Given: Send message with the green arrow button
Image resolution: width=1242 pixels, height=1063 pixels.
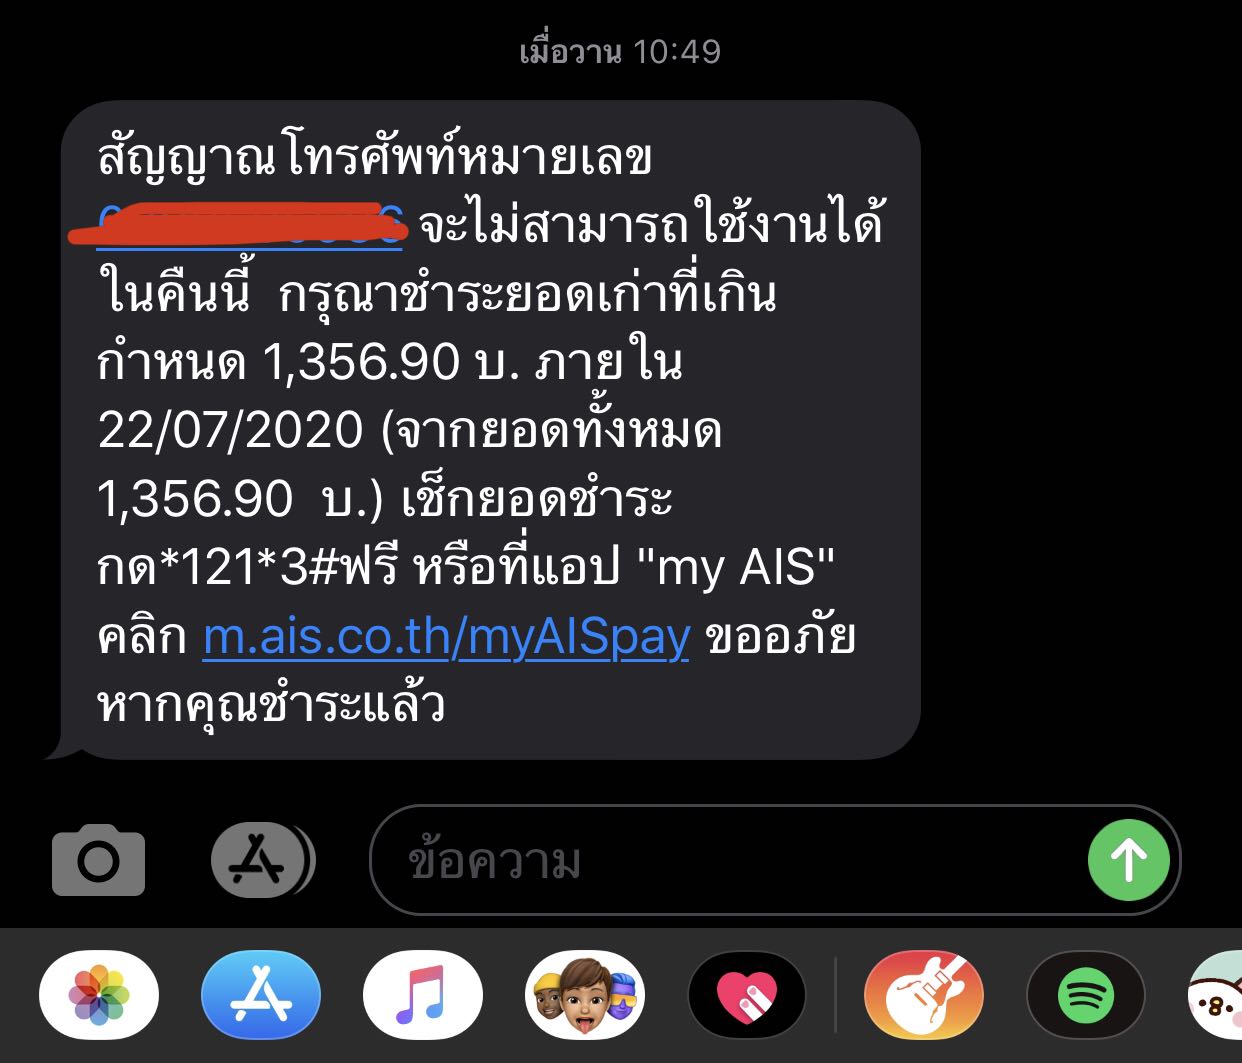Looking at the screenshot, I should [1129, 860].
